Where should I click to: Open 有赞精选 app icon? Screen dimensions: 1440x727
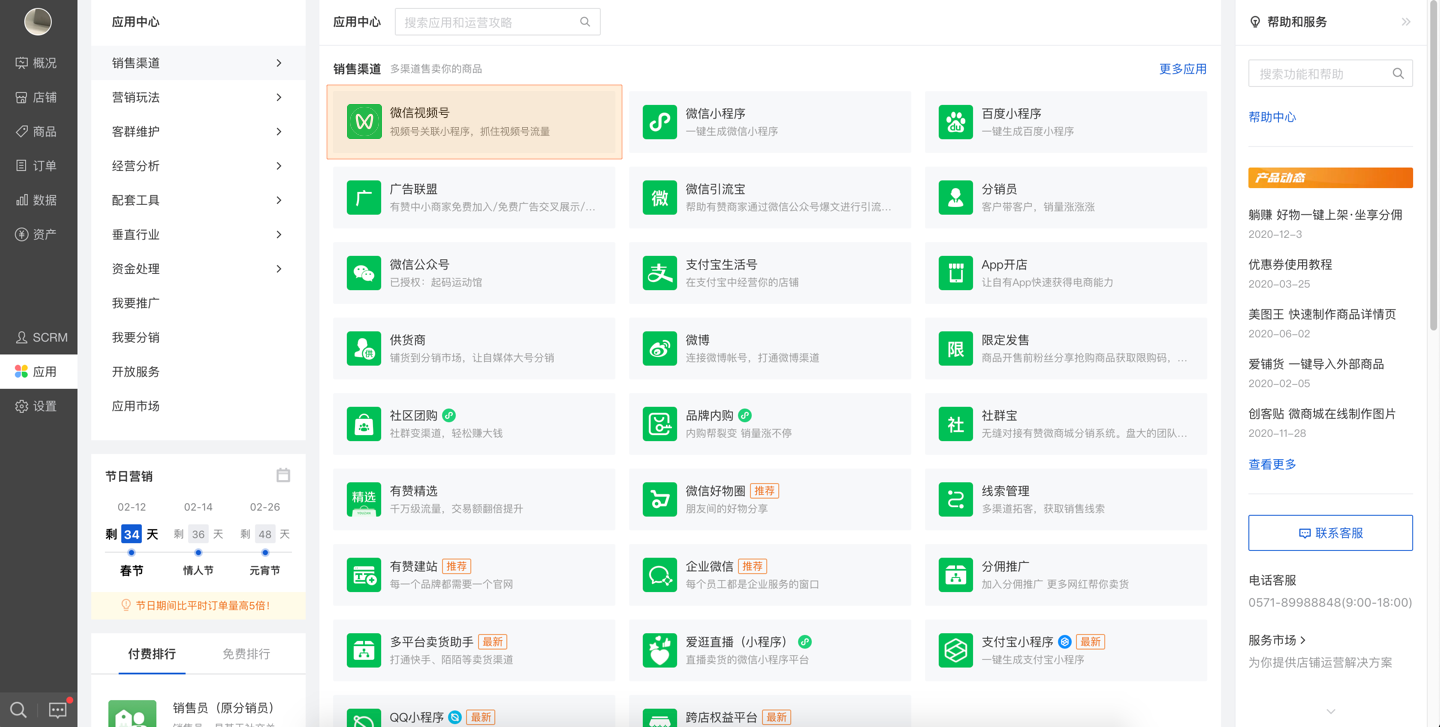(364, 499)
